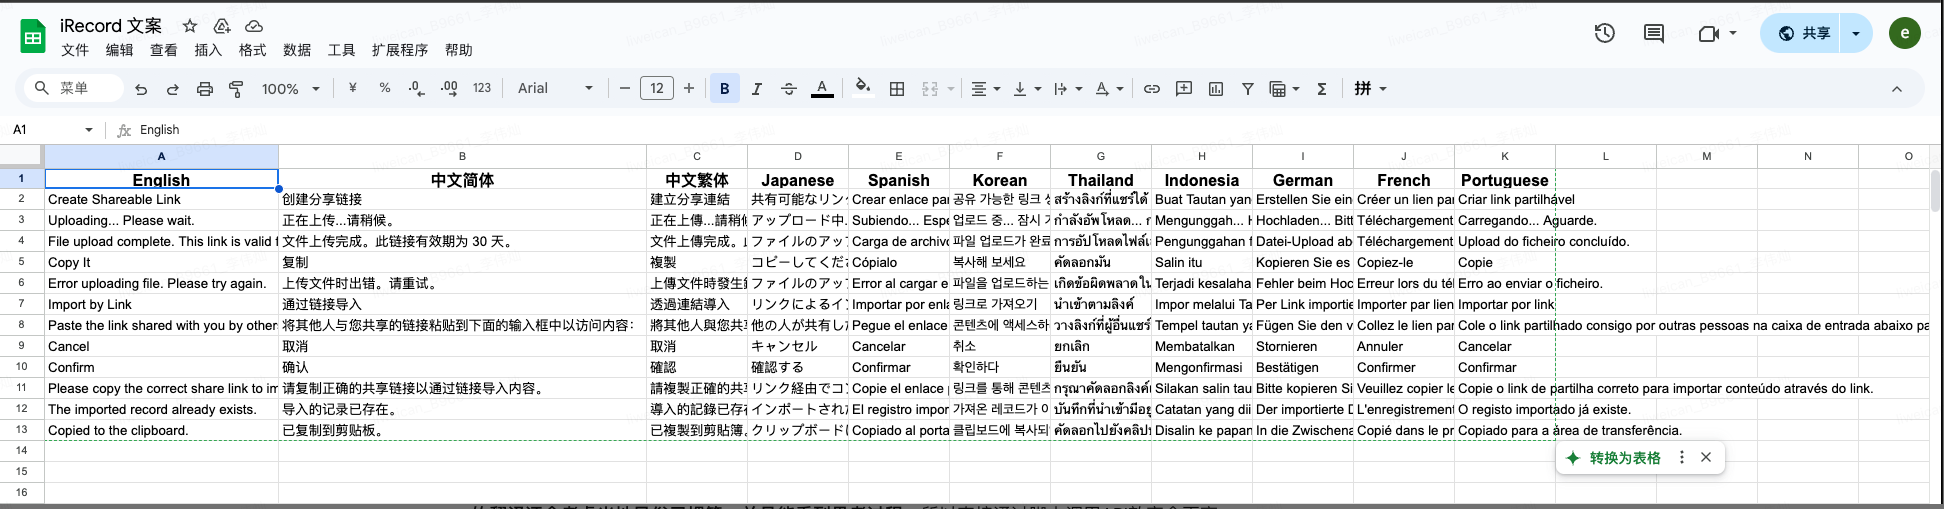The height and width of the screenshot is (509, 1944).
Task: Open the 插入 menu
Action: (x=208, y=50)
